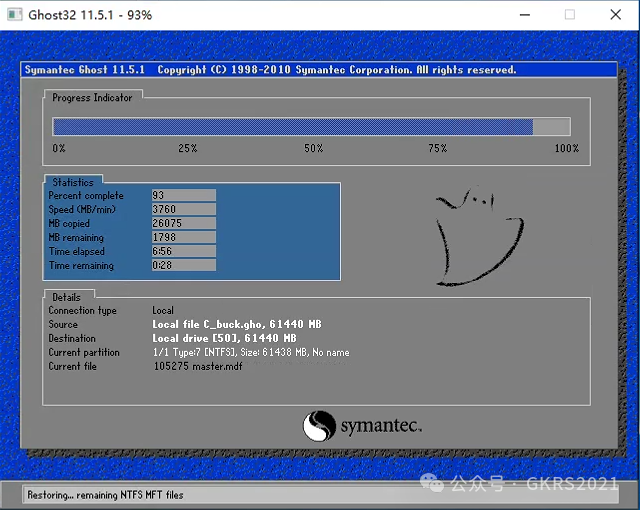This screenshot has width=640, height=510.
Task: Click the 'MB copied' label
Action: (69, 224)
